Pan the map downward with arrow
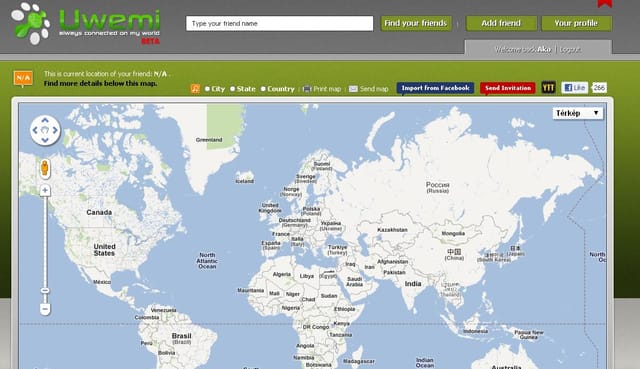 45,140
